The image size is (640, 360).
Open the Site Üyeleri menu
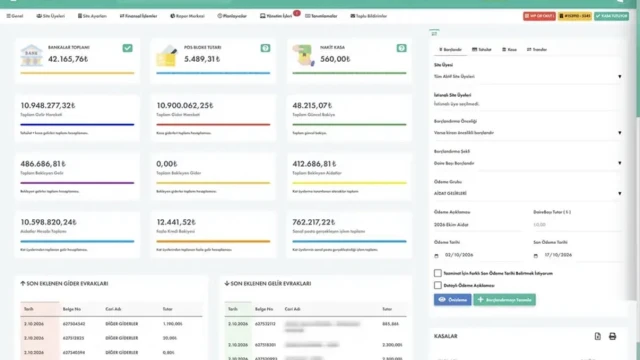[51, 16]
